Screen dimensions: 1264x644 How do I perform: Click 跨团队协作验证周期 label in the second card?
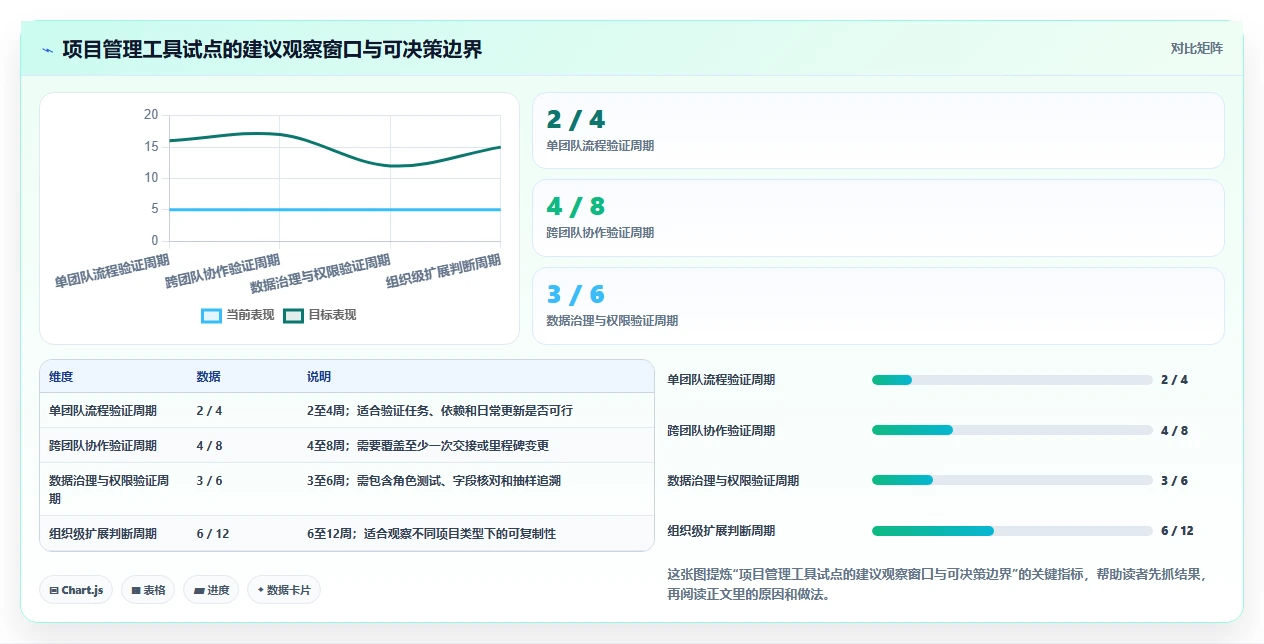pos(600,233)
